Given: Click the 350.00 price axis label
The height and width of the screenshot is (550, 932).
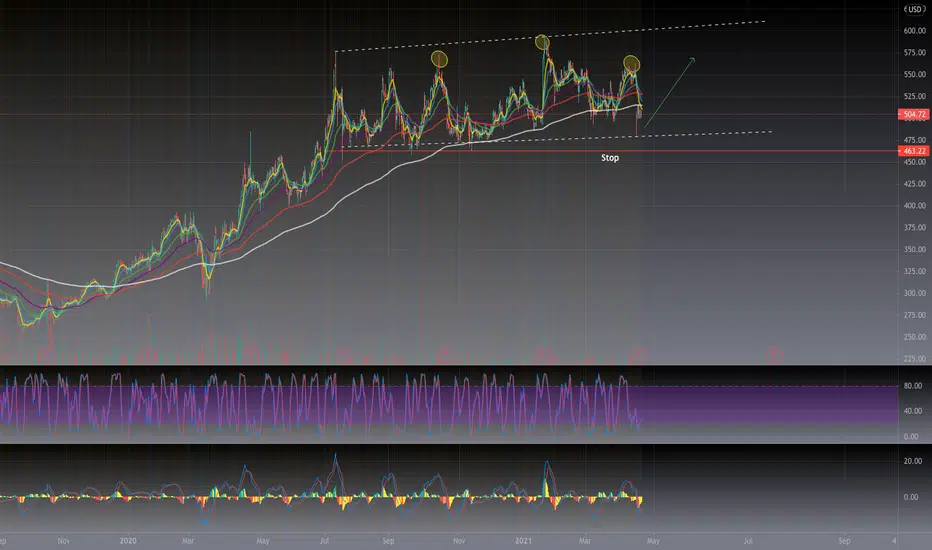Looking at the screenshot, I should coord(914,250).
